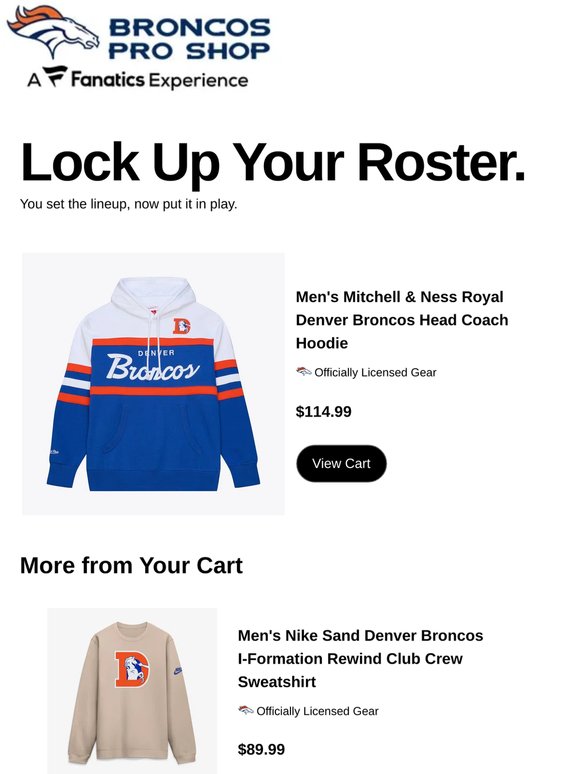Click the orange D logo on the hoodie
Image resolution: width=580 pixels, height=774 pixels.
coord(181,326)
